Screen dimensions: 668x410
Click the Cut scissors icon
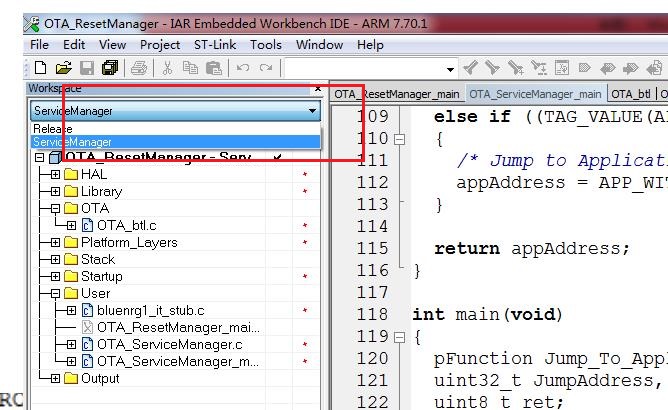tap(168, 68)
